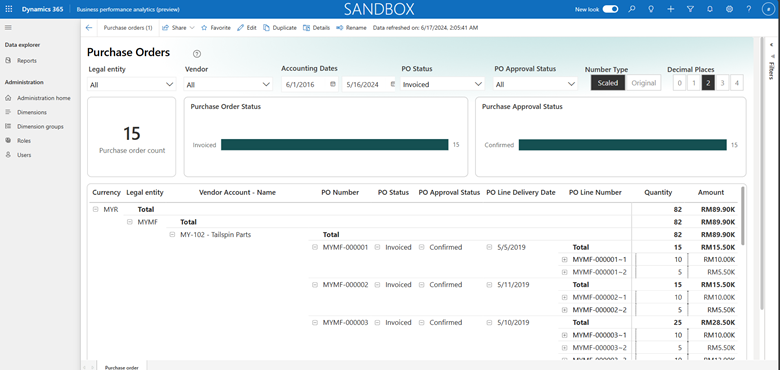This screenshot has height=370, width=780.
Task: Click Duplicate in the toolbar
Action: point(280,28)
